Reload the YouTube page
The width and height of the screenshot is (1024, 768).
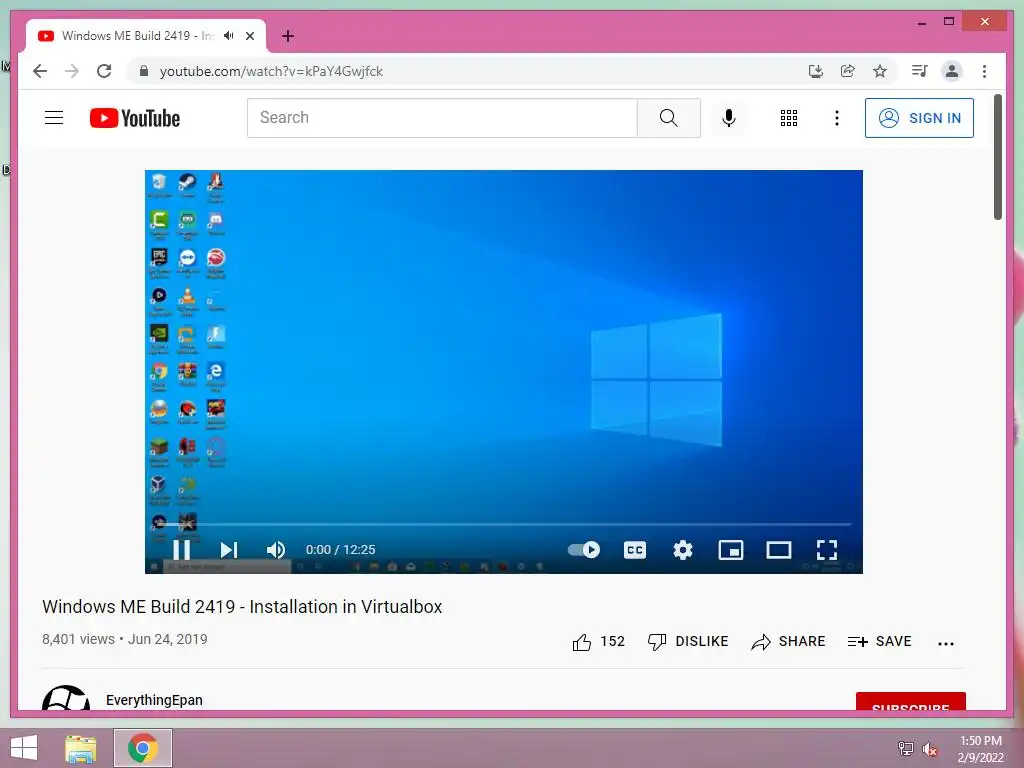104,71
